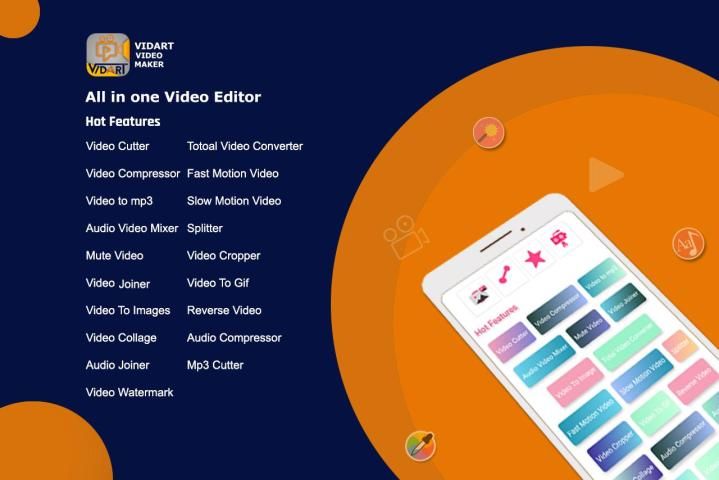719x480 pixels.
Task: Tap the magnifier search circle icon
Action: pos(487,132)
